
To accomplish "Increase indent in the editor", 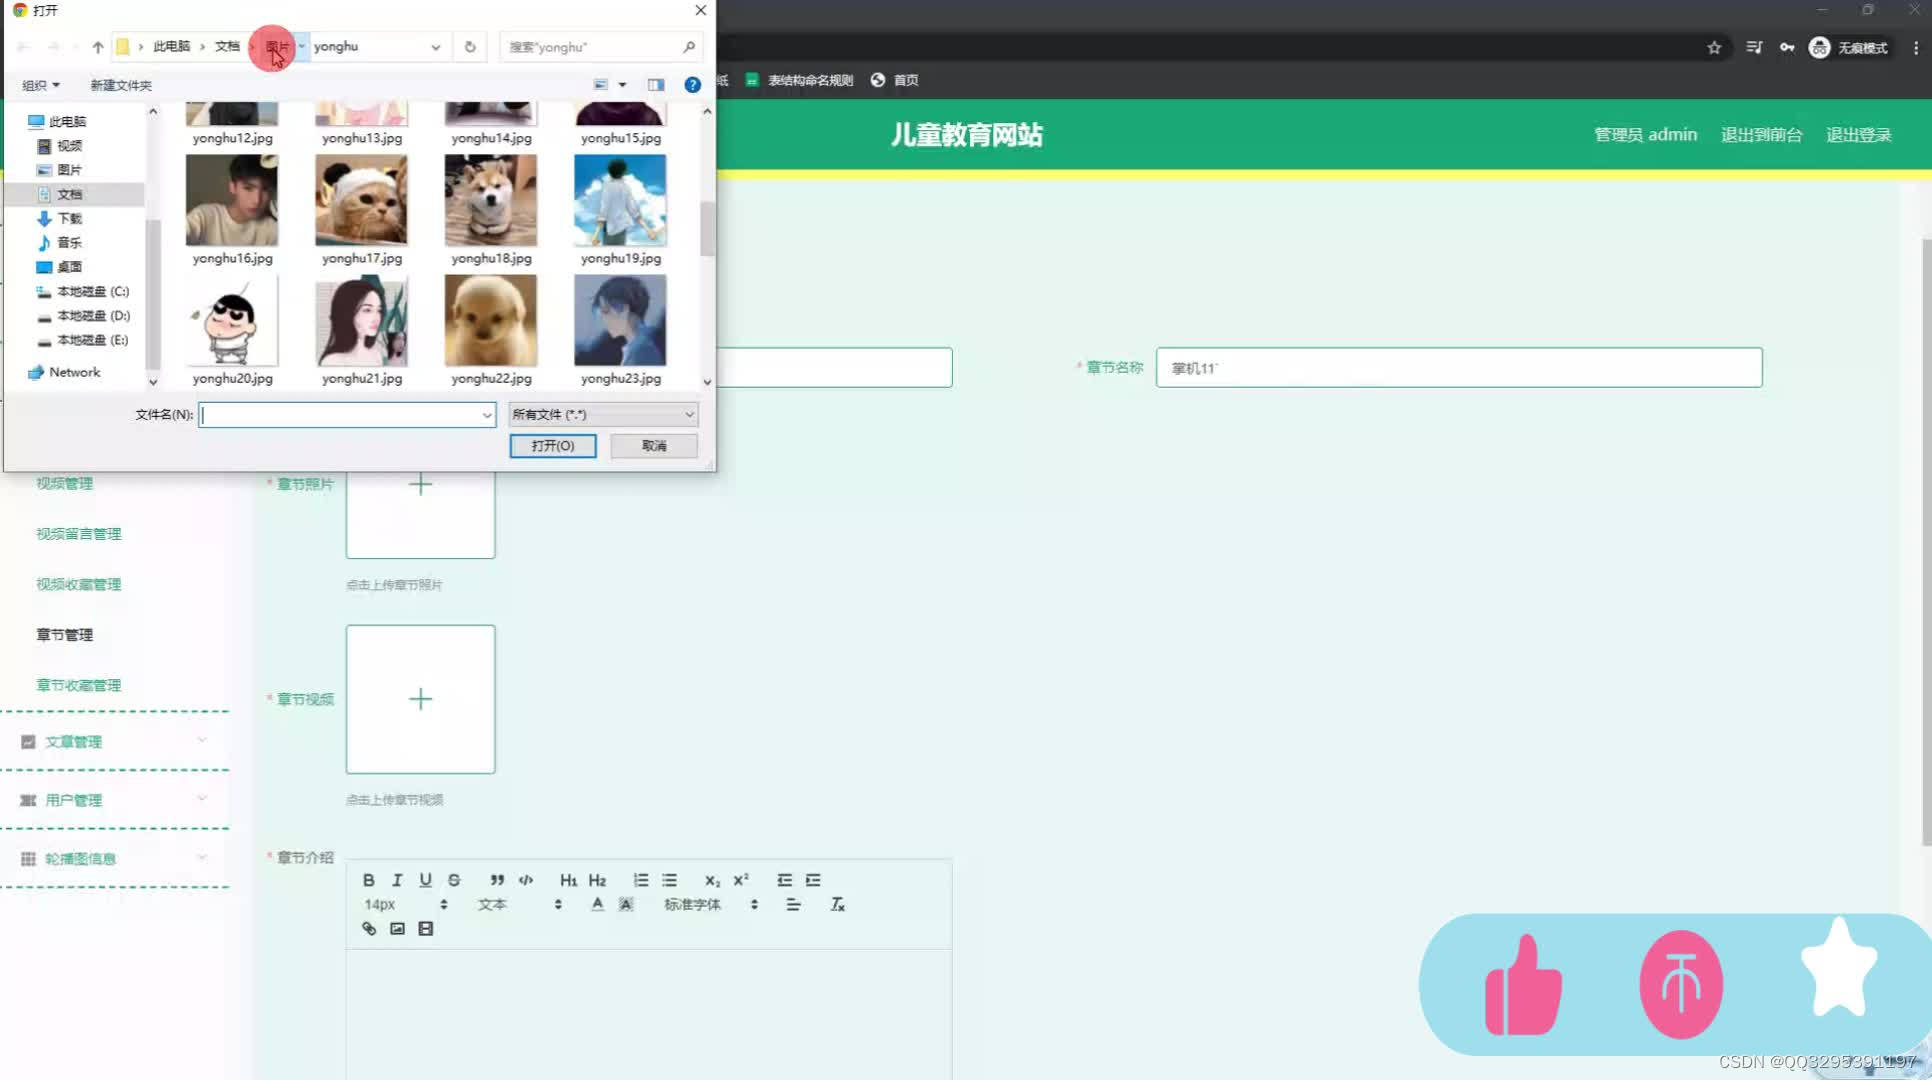I will coord(813,880).
